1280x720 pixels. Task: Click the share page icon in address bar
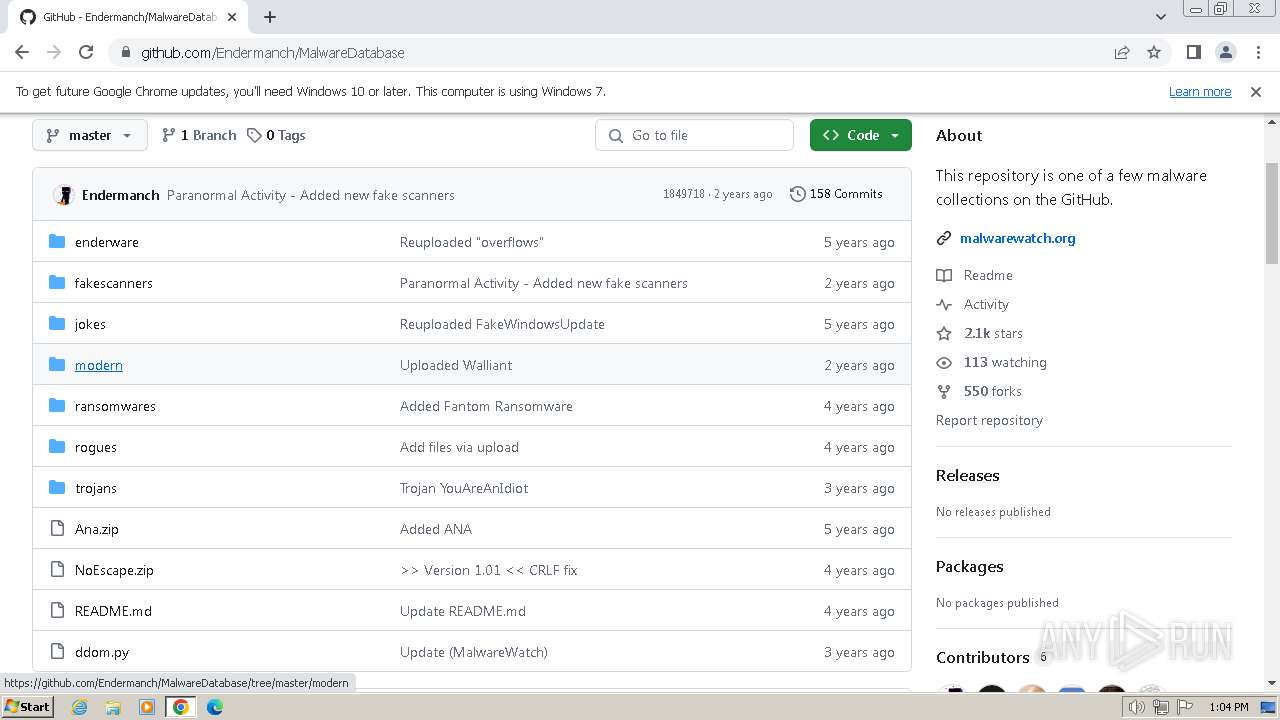pyautogui.click(x=1122, y=53)
